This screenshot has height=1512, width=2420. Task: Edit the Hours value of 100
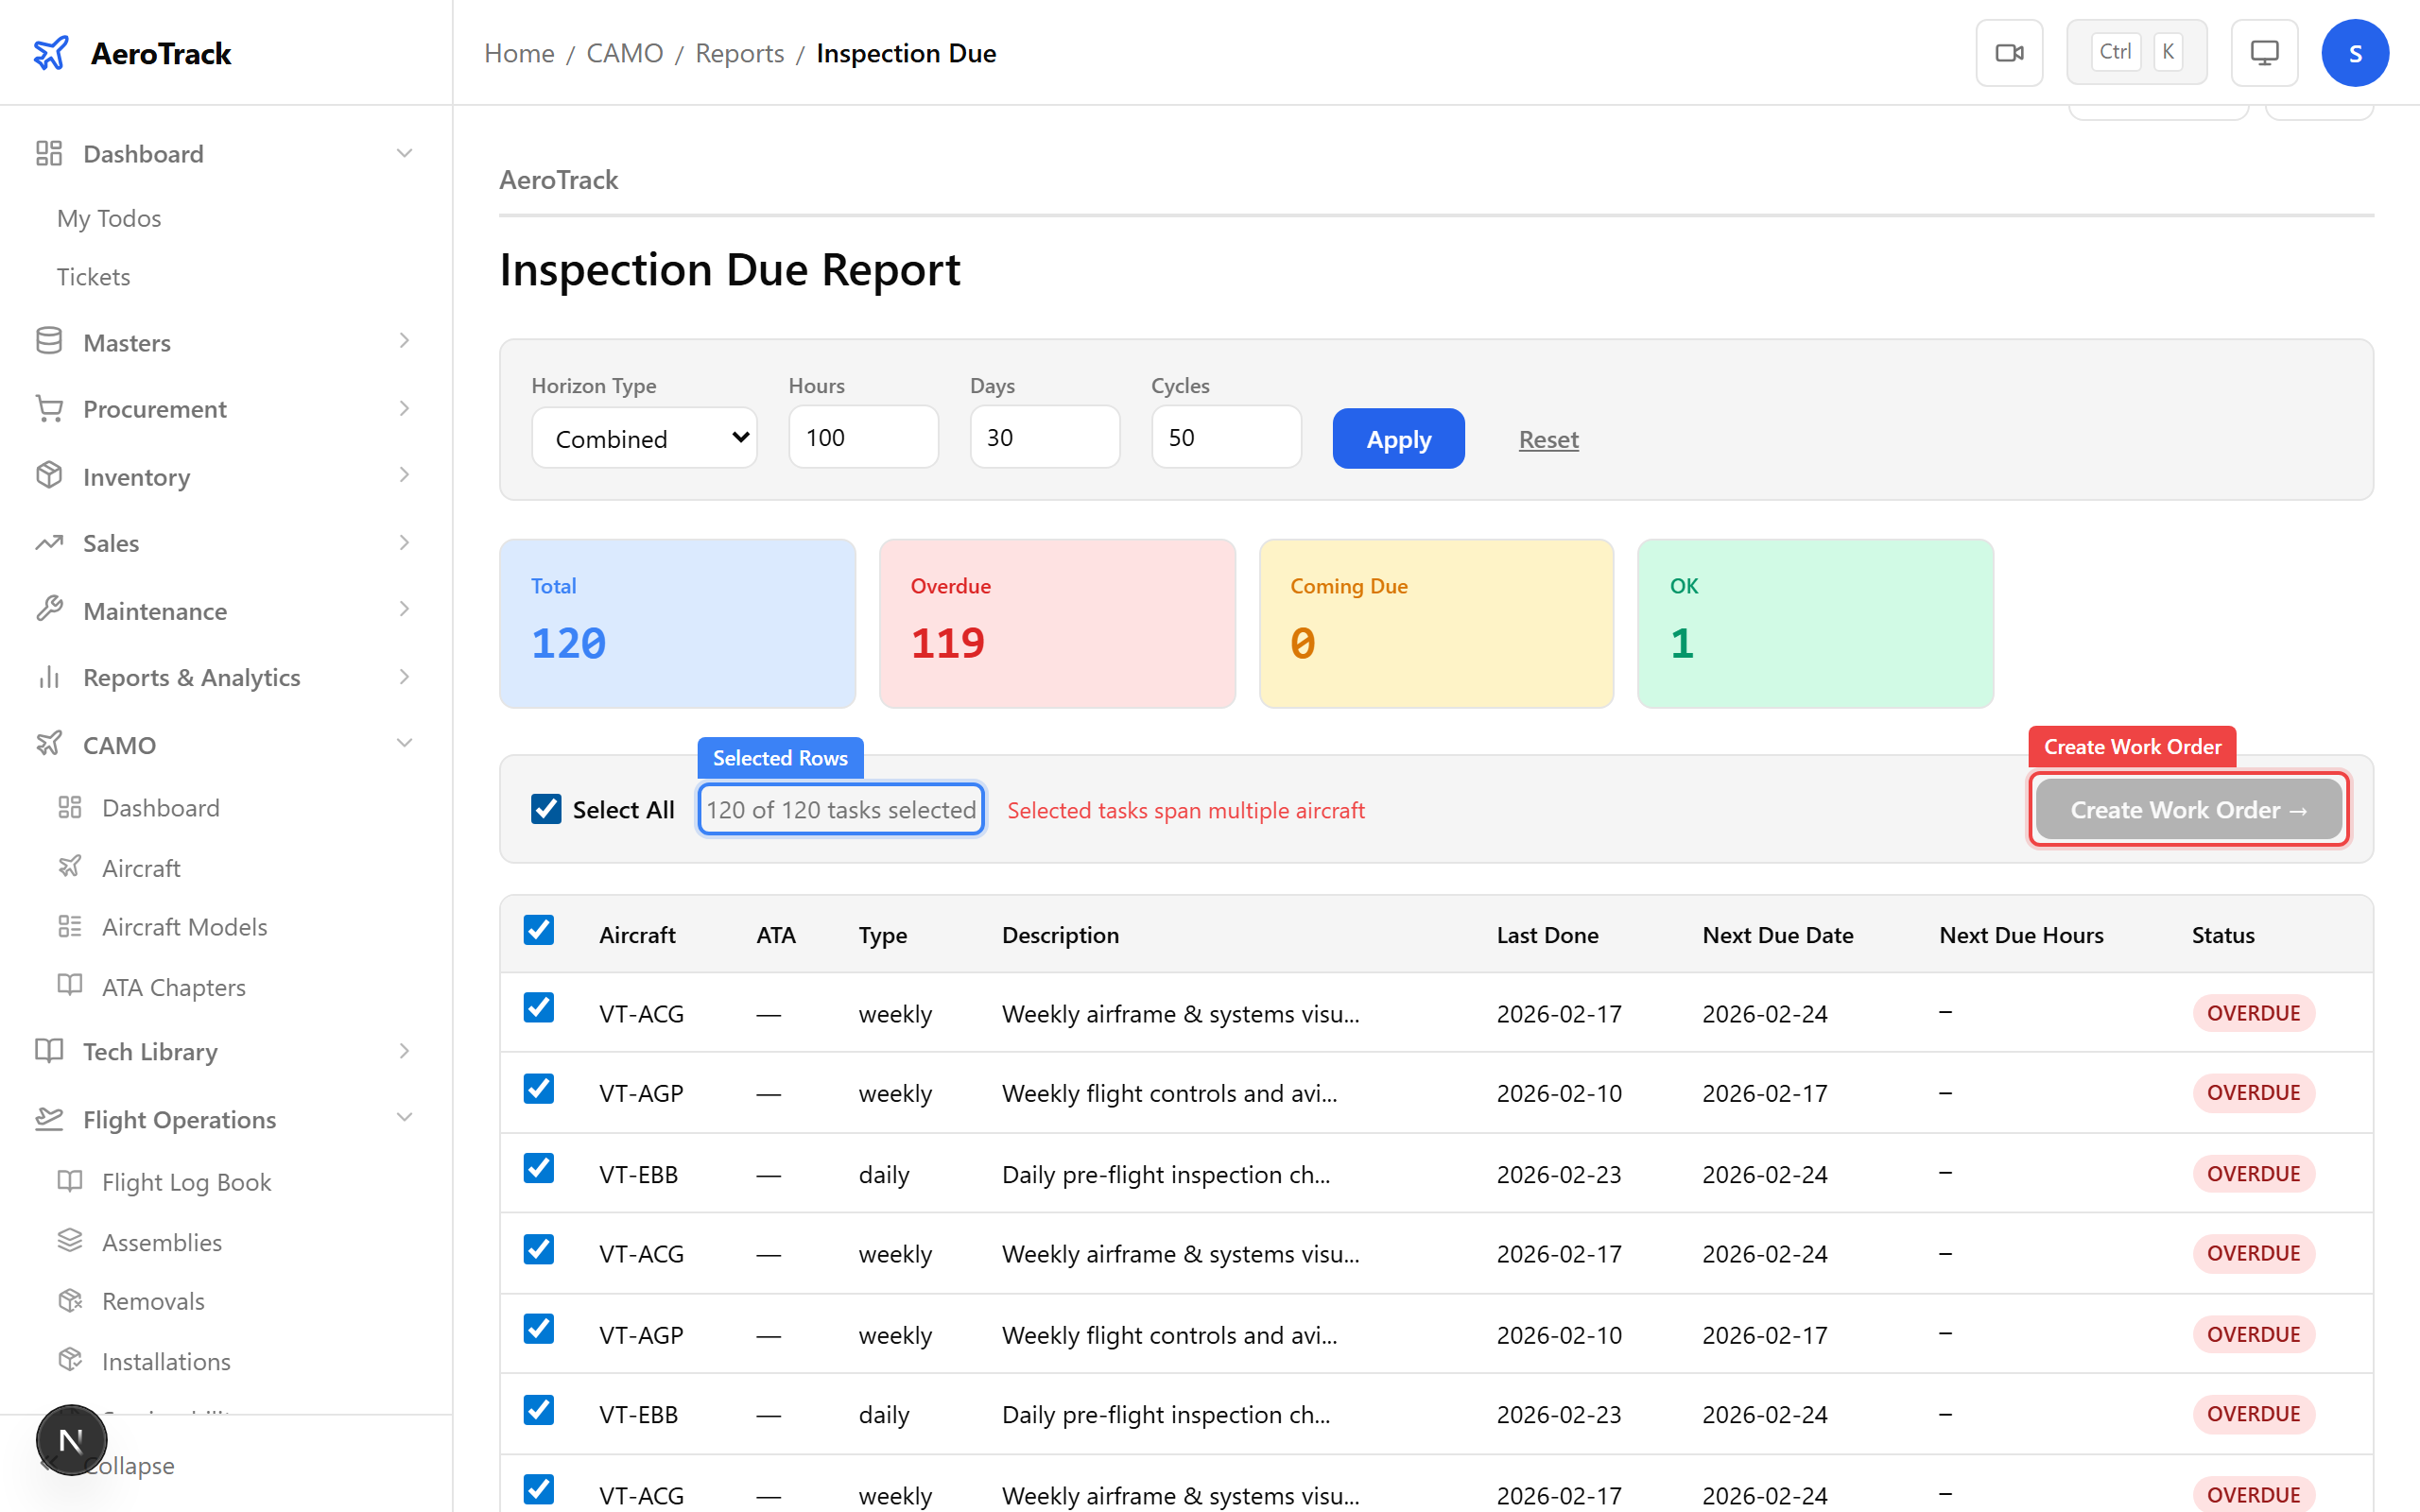(x=862, y=437)
